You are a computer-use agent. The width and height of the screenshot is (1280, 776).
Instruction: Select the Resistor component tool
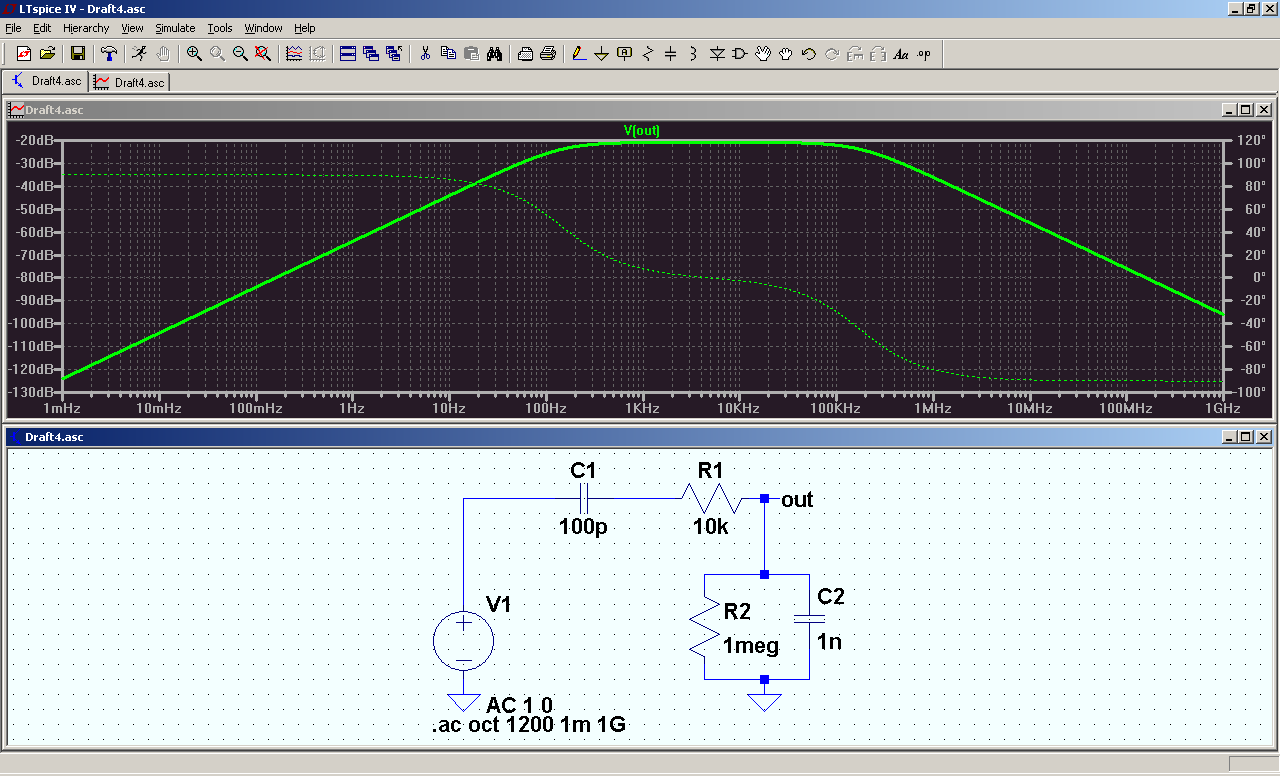[x=647, y=54]
